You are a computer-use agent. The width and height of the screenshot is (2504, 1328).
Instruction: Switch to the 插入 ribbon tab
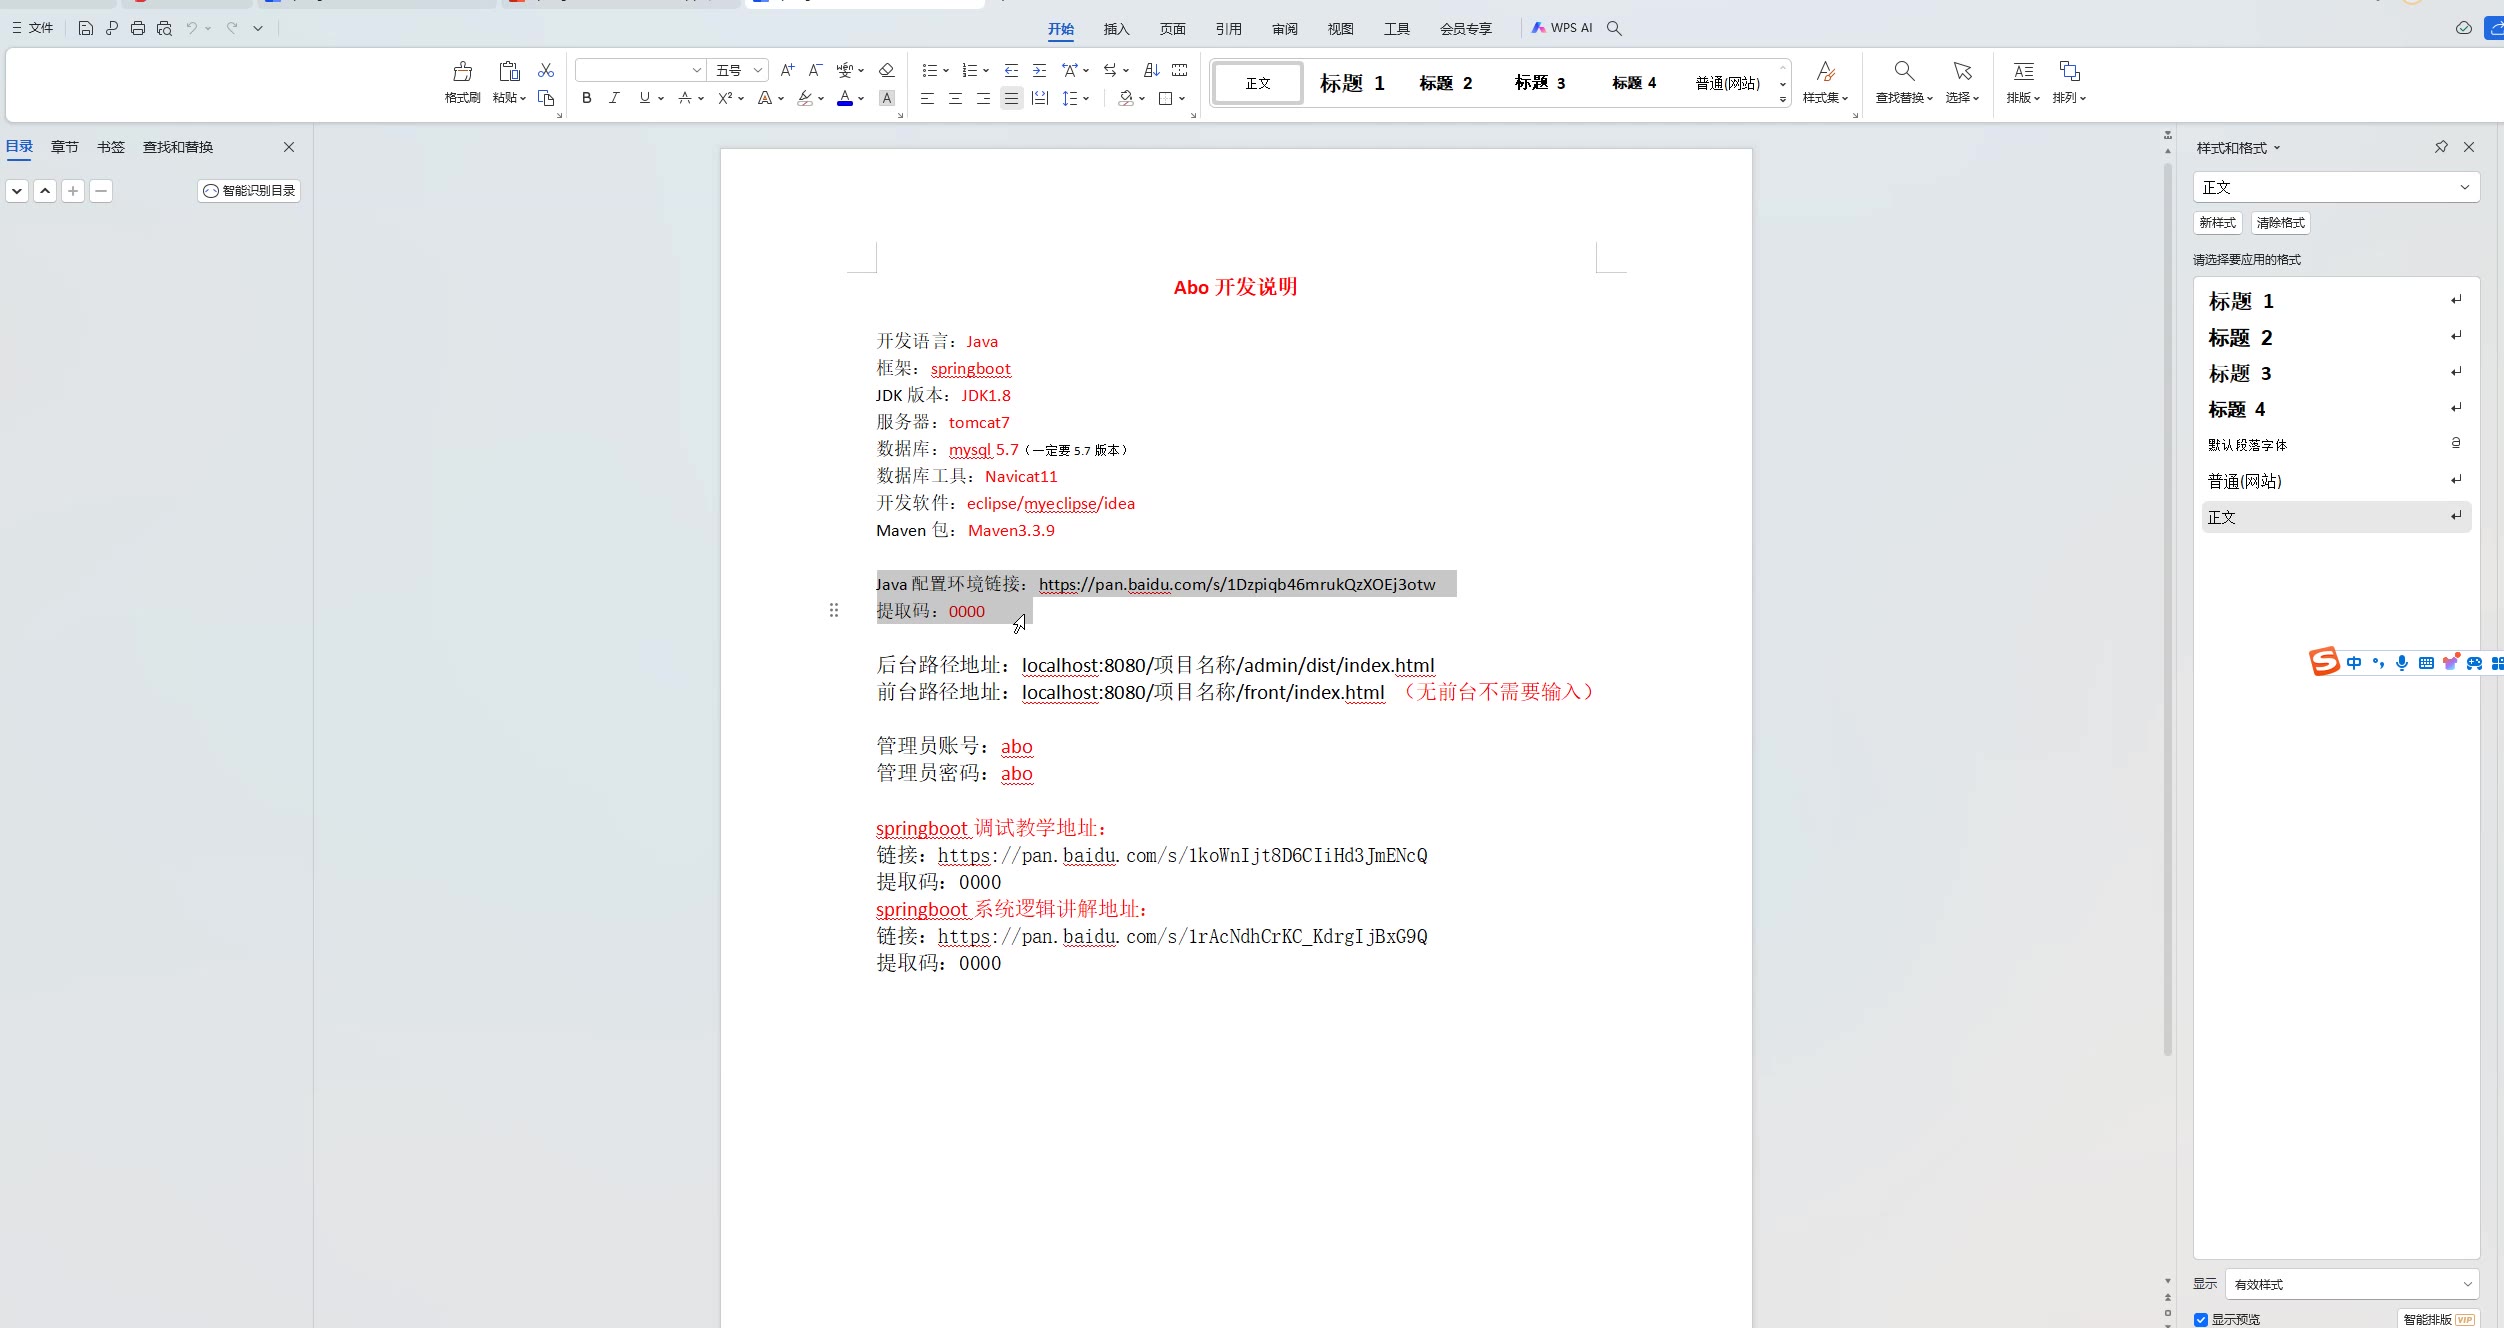tap(1116, 29)
